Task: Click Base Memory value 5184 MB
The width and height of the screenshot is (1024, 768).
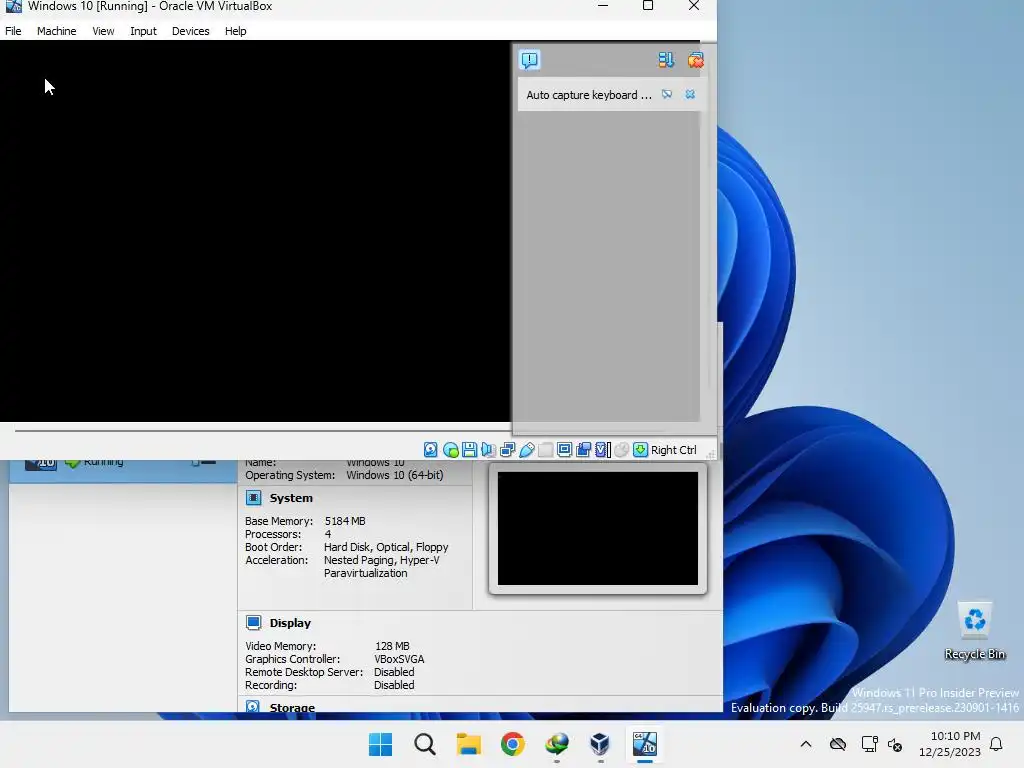Action: coord(345,520)
